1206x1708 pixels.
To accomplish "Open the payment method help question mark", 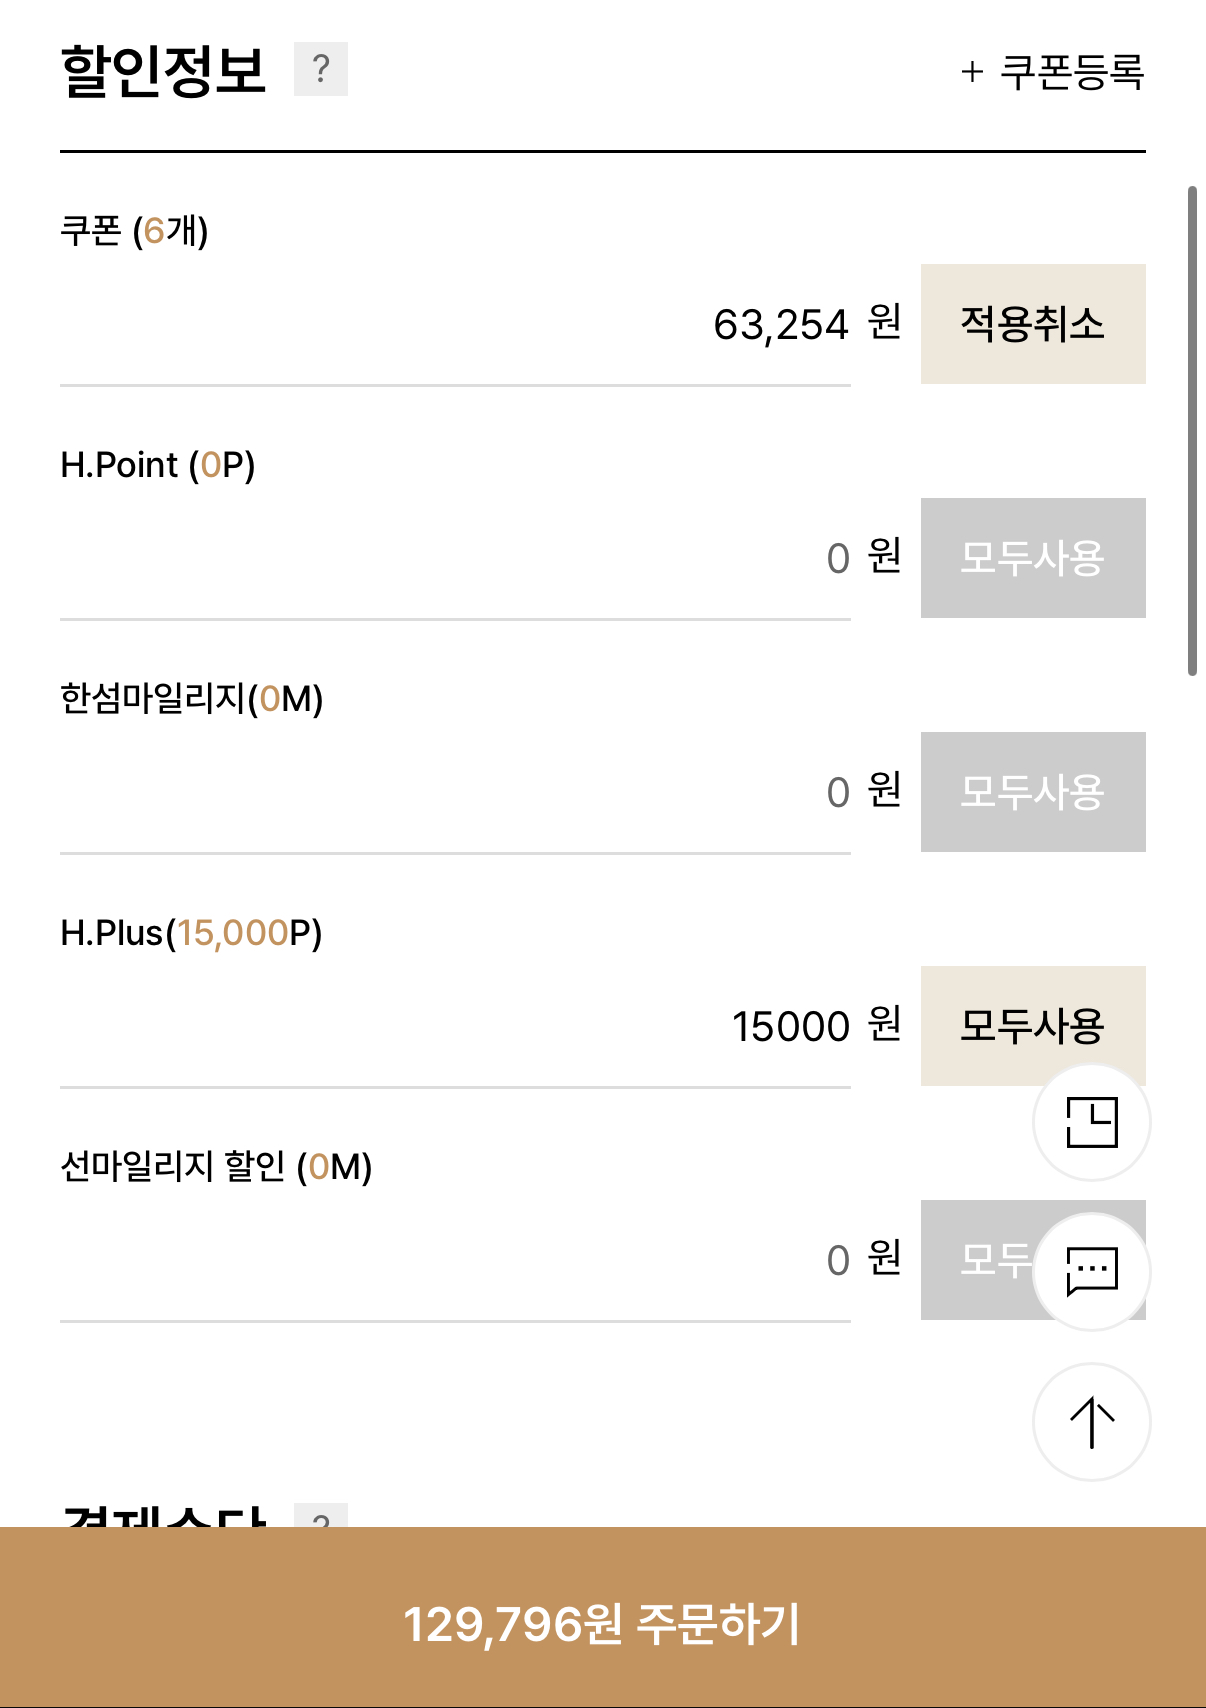I will tap(321, 1517).
